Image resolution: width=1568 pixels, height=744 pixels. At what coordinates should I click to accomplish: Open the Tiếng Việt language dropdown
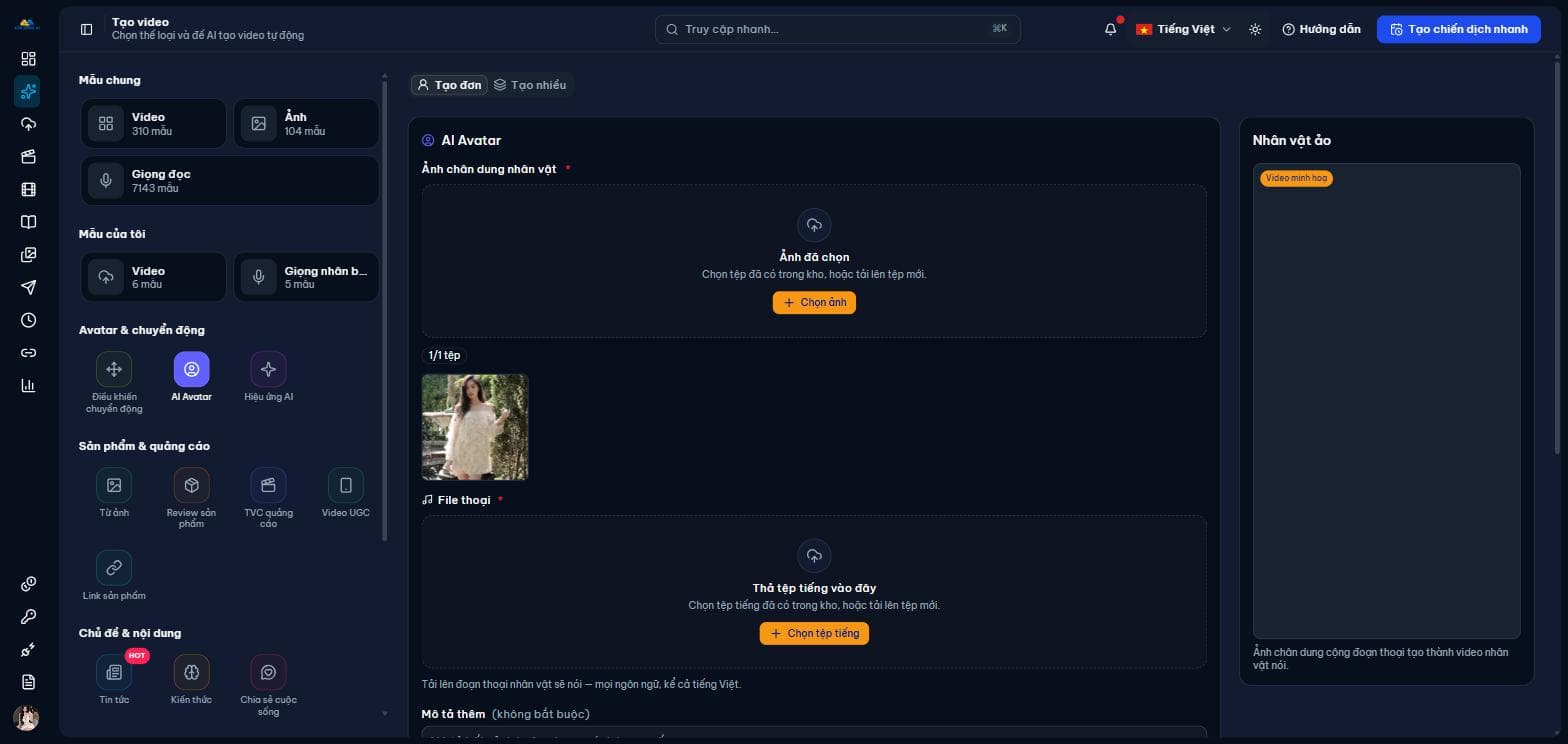click(x=1183, y=29)
